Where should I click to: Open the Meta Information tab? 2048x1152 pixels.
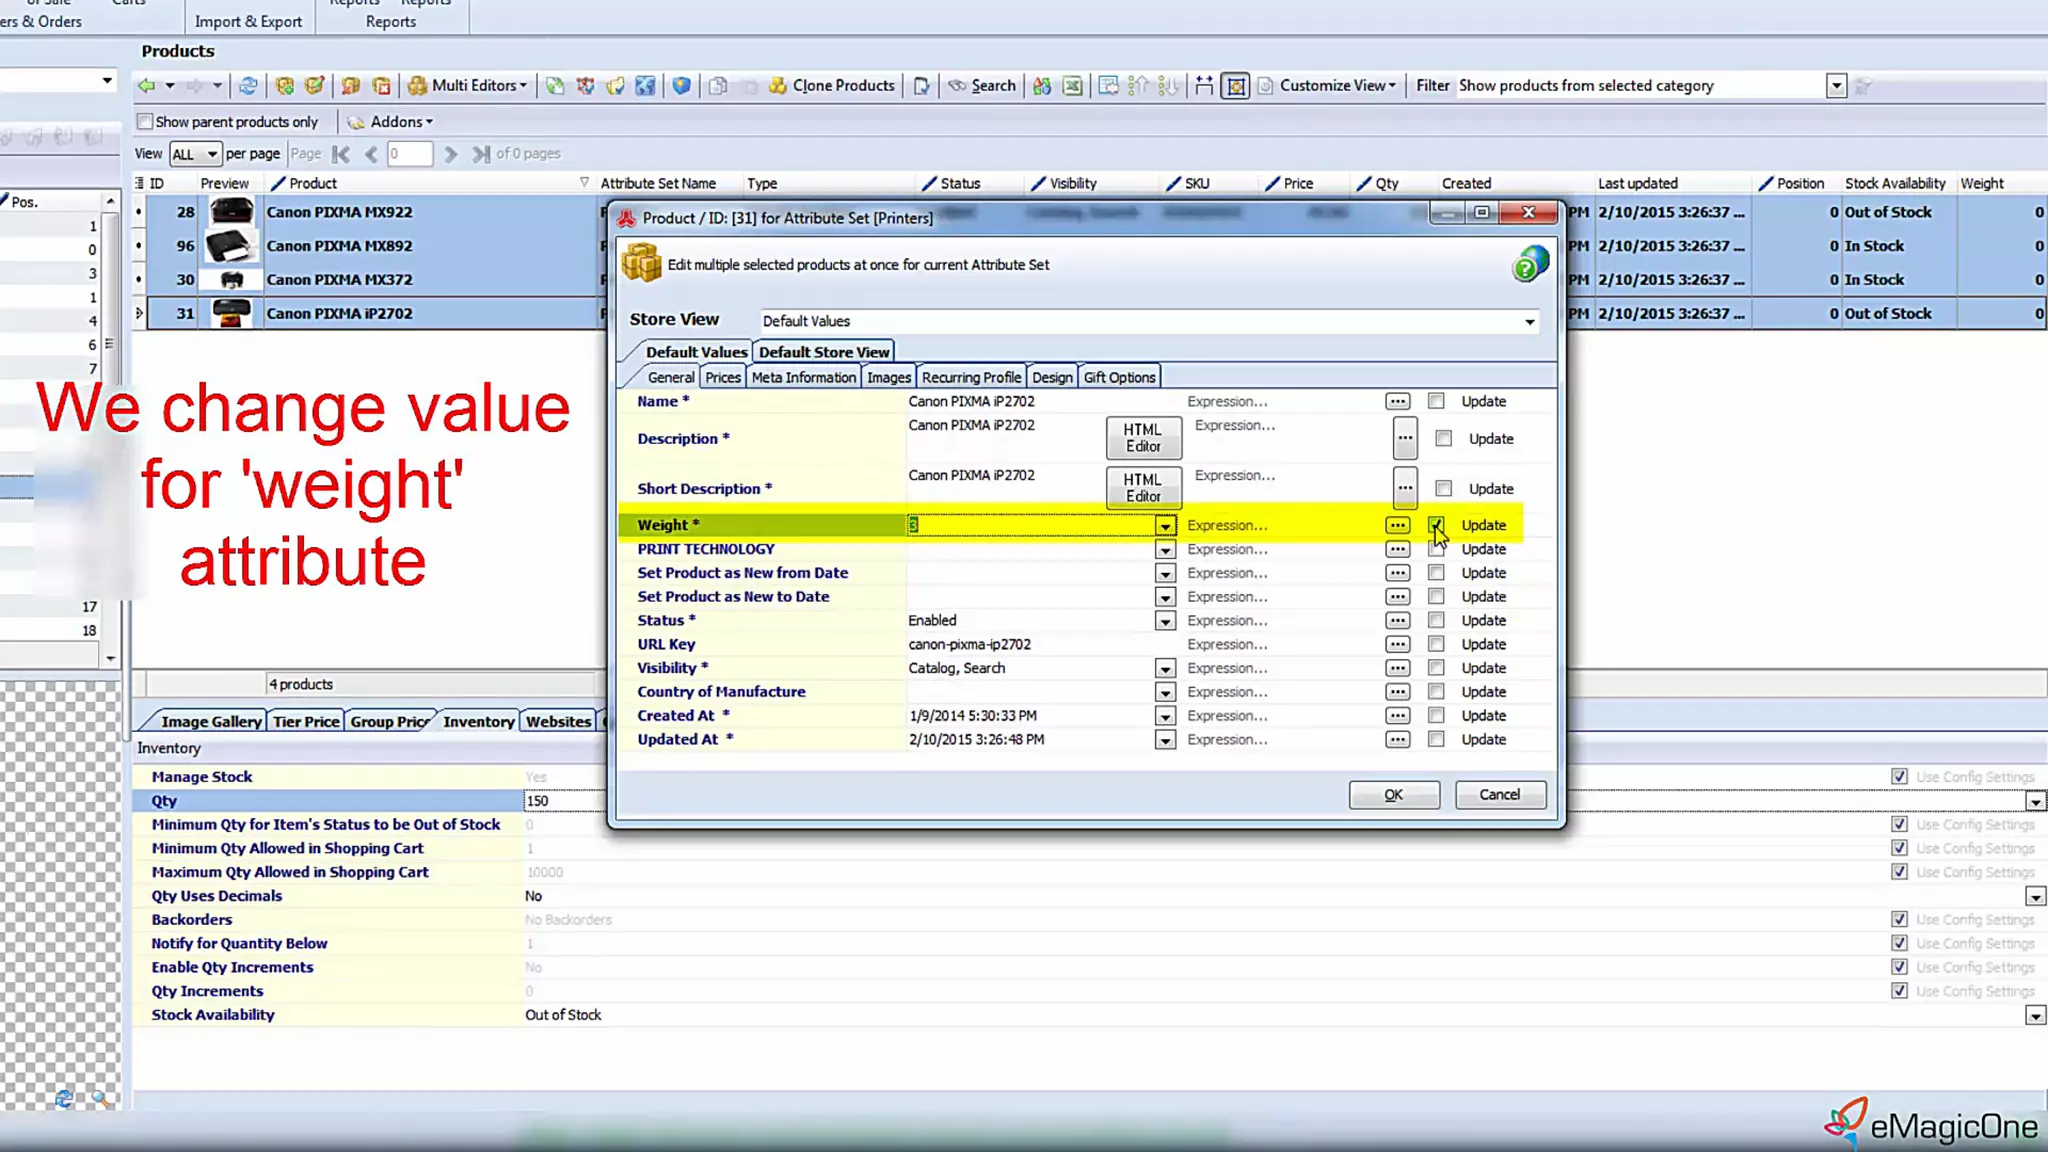(803, 378)
